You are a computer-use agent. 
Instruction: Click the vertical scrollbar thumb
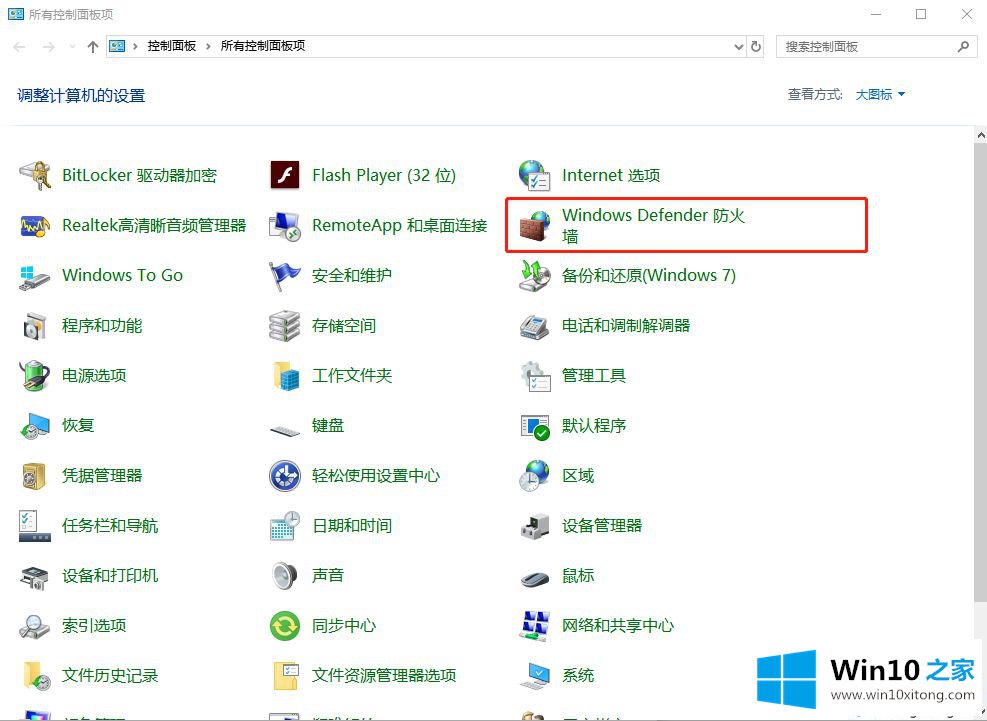click(x=981, y=372)
